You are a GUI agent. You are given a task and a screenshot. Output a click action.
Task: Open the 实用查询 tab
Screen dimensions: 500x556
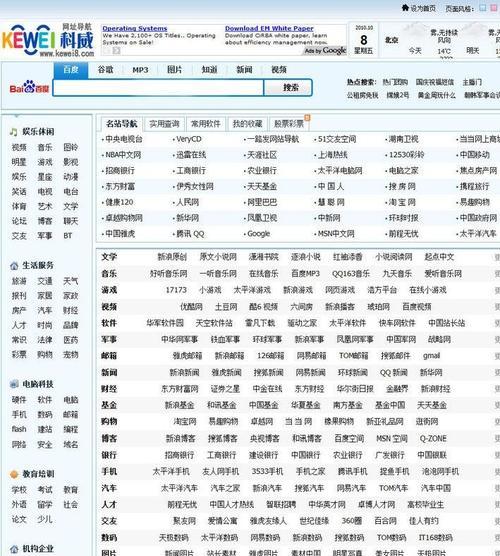click(164, 124)
